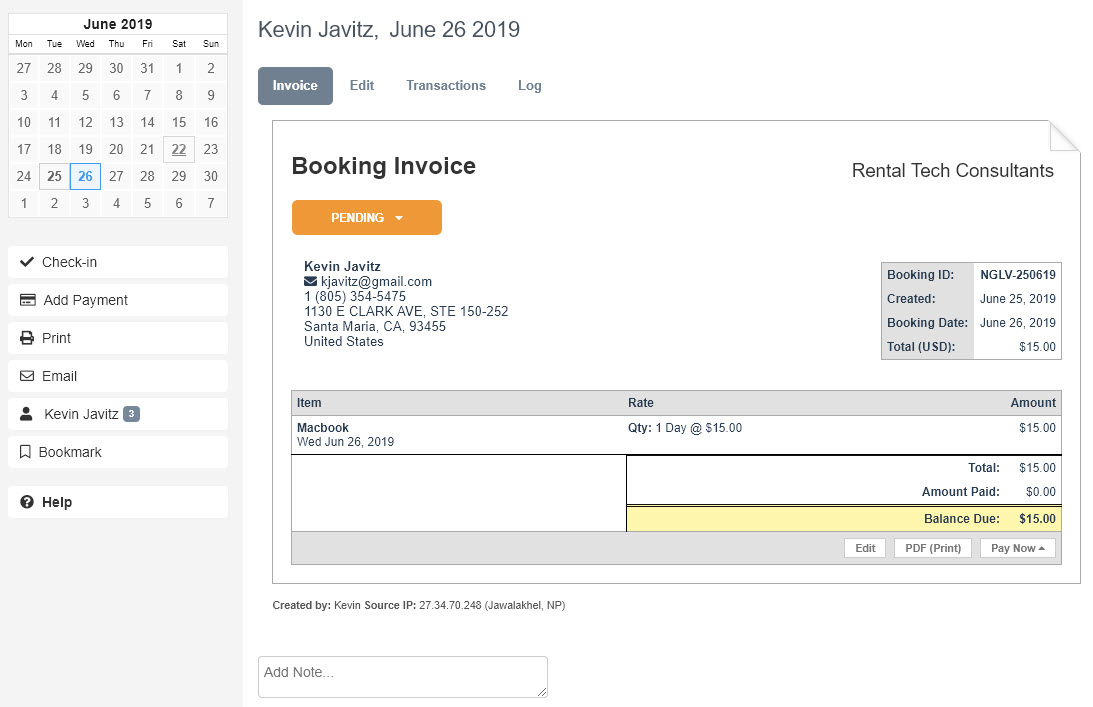The height and width of the screenshot is (707, 1093).
Task: Click into the Add Note text field
Action: click(x=403, y=676)
